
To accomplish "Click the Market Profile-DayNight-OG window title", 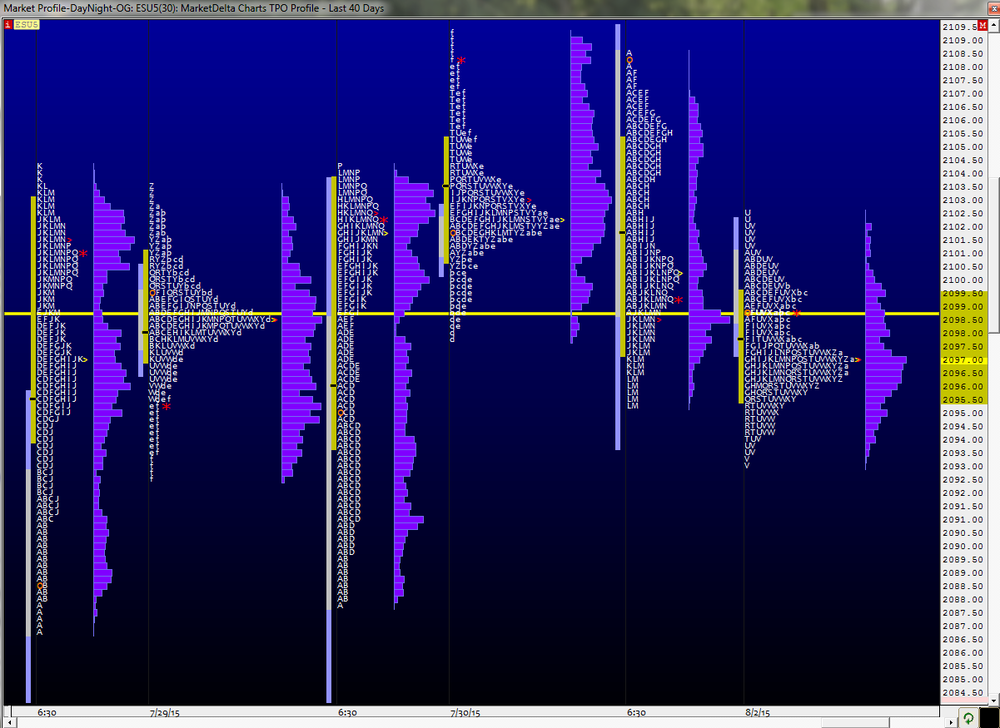I will pyautogui.click(x=194, y=8).
